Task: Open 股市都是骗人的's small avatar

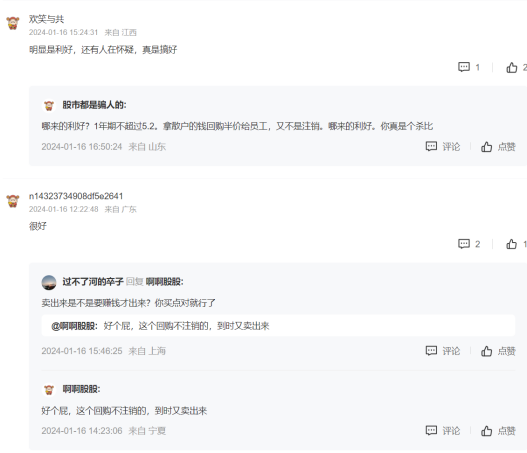Action: tap(49, 106)
